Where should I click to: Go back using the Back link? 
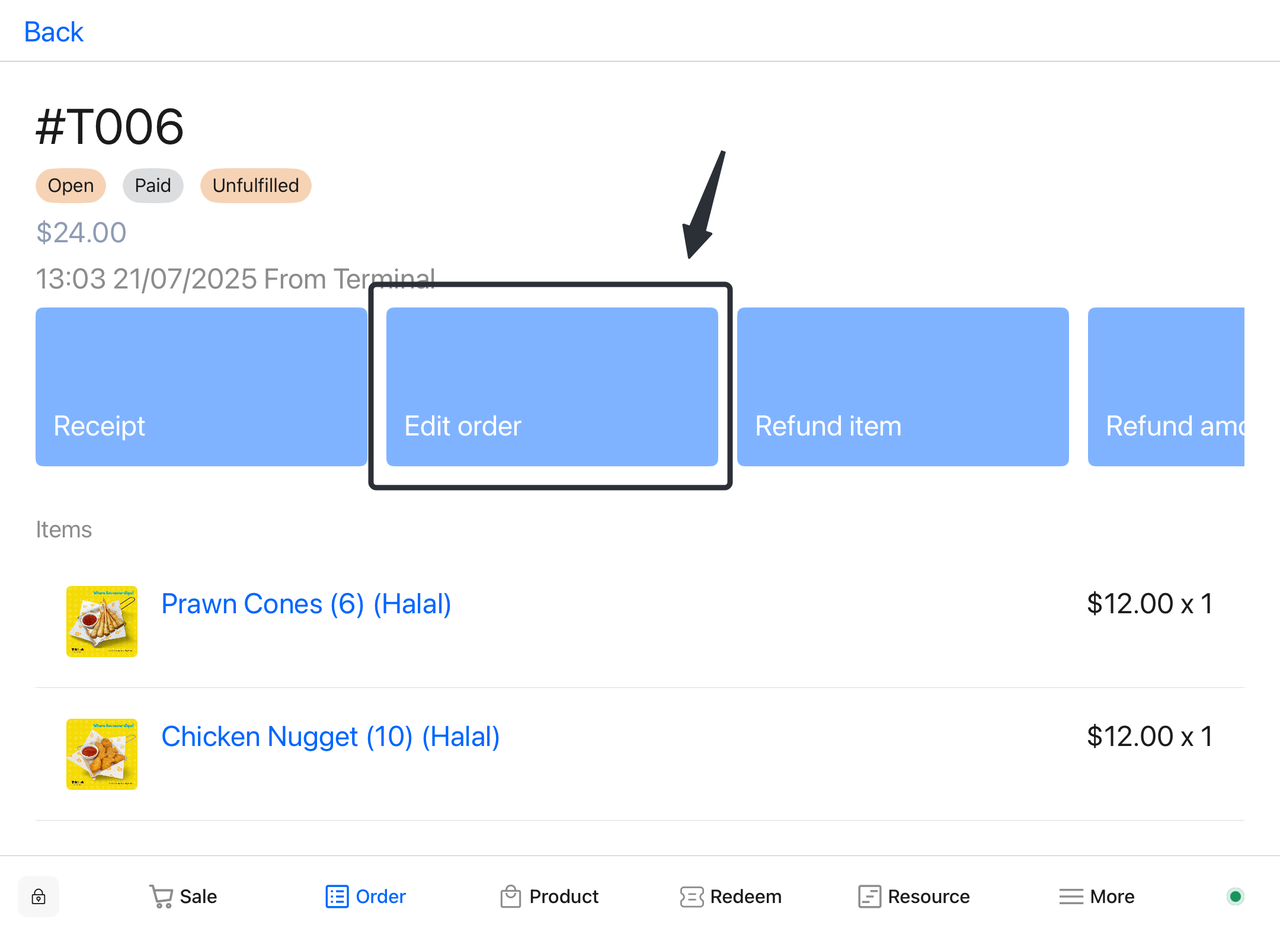click(x=54, y=32)
